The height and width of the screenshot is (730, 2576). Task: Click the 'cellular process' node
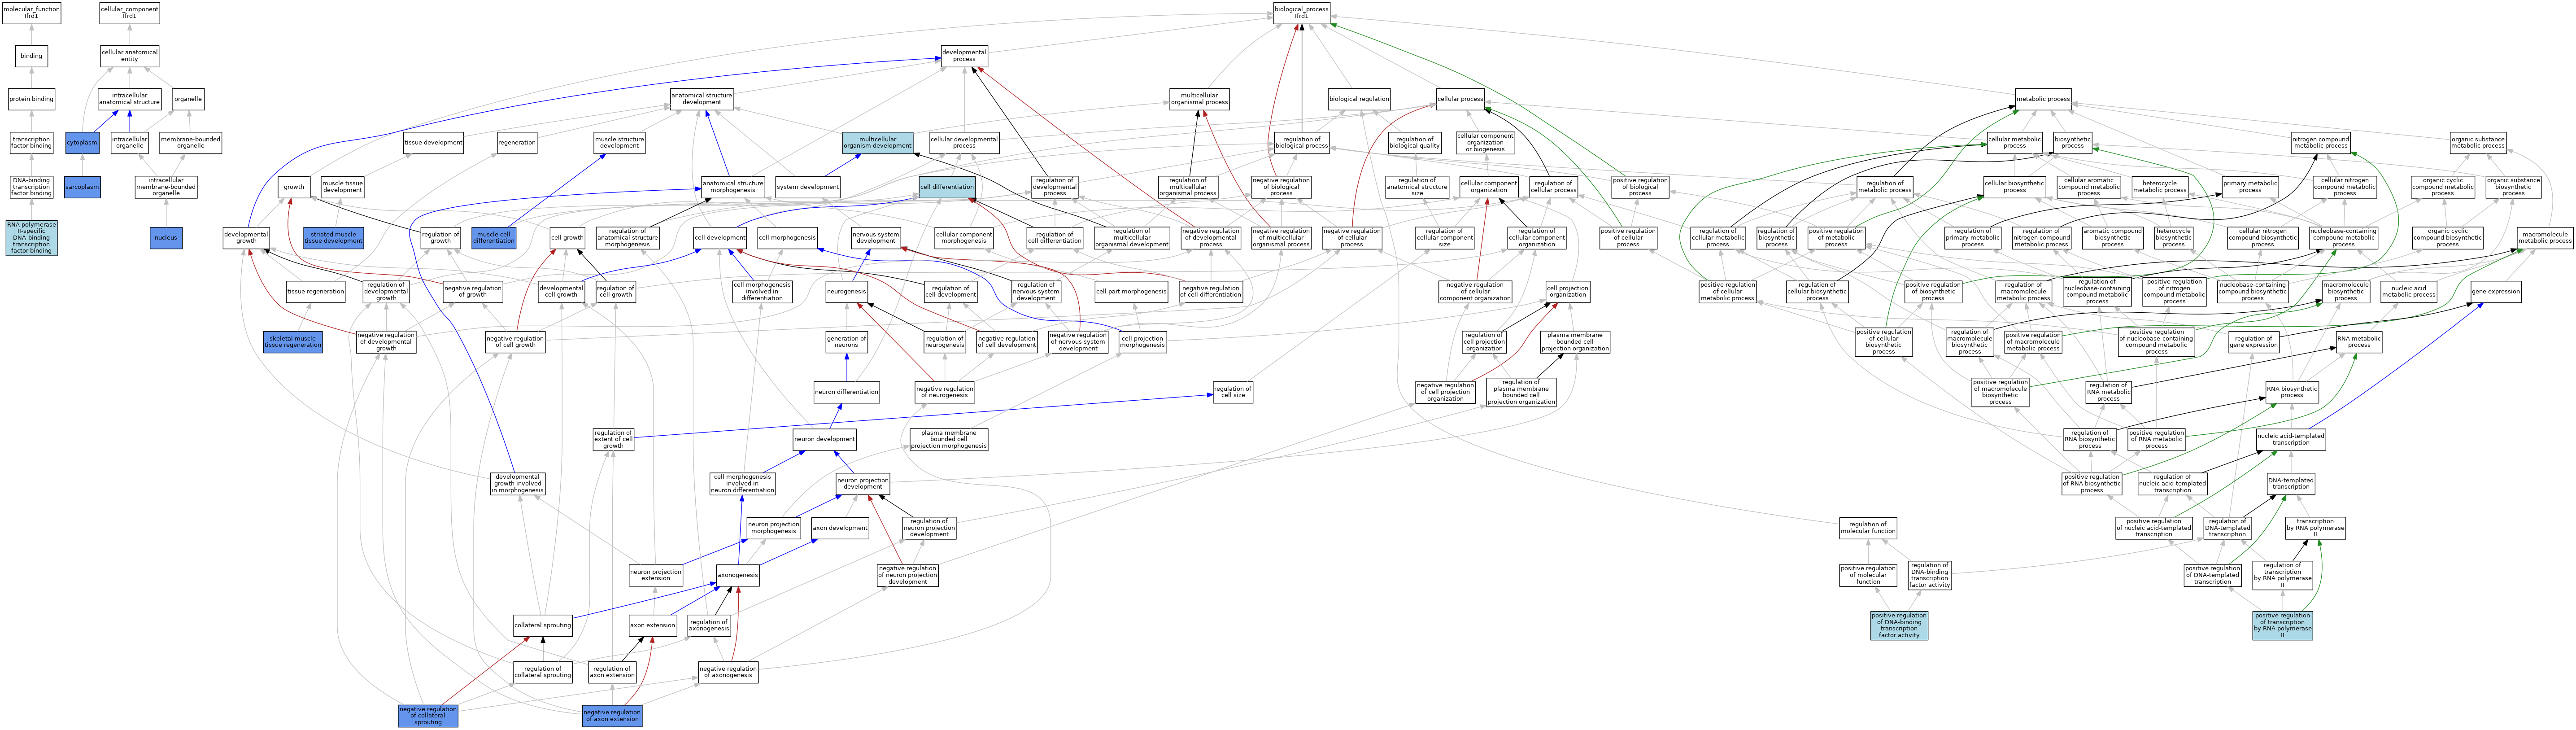click(x=1460, y=99)
